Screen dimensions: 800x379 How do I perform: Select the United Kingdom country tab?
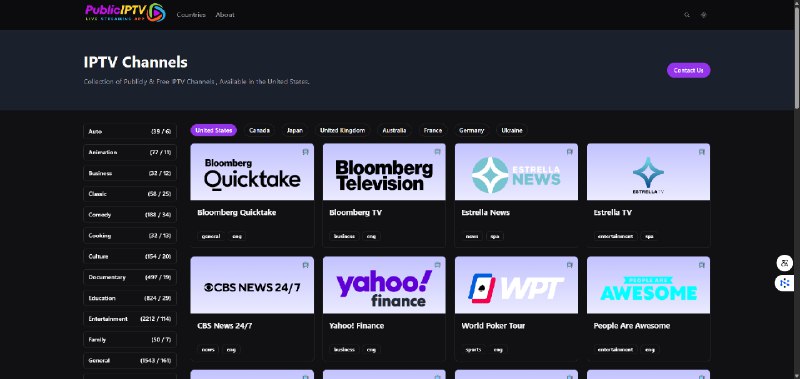tap(342, 131)
